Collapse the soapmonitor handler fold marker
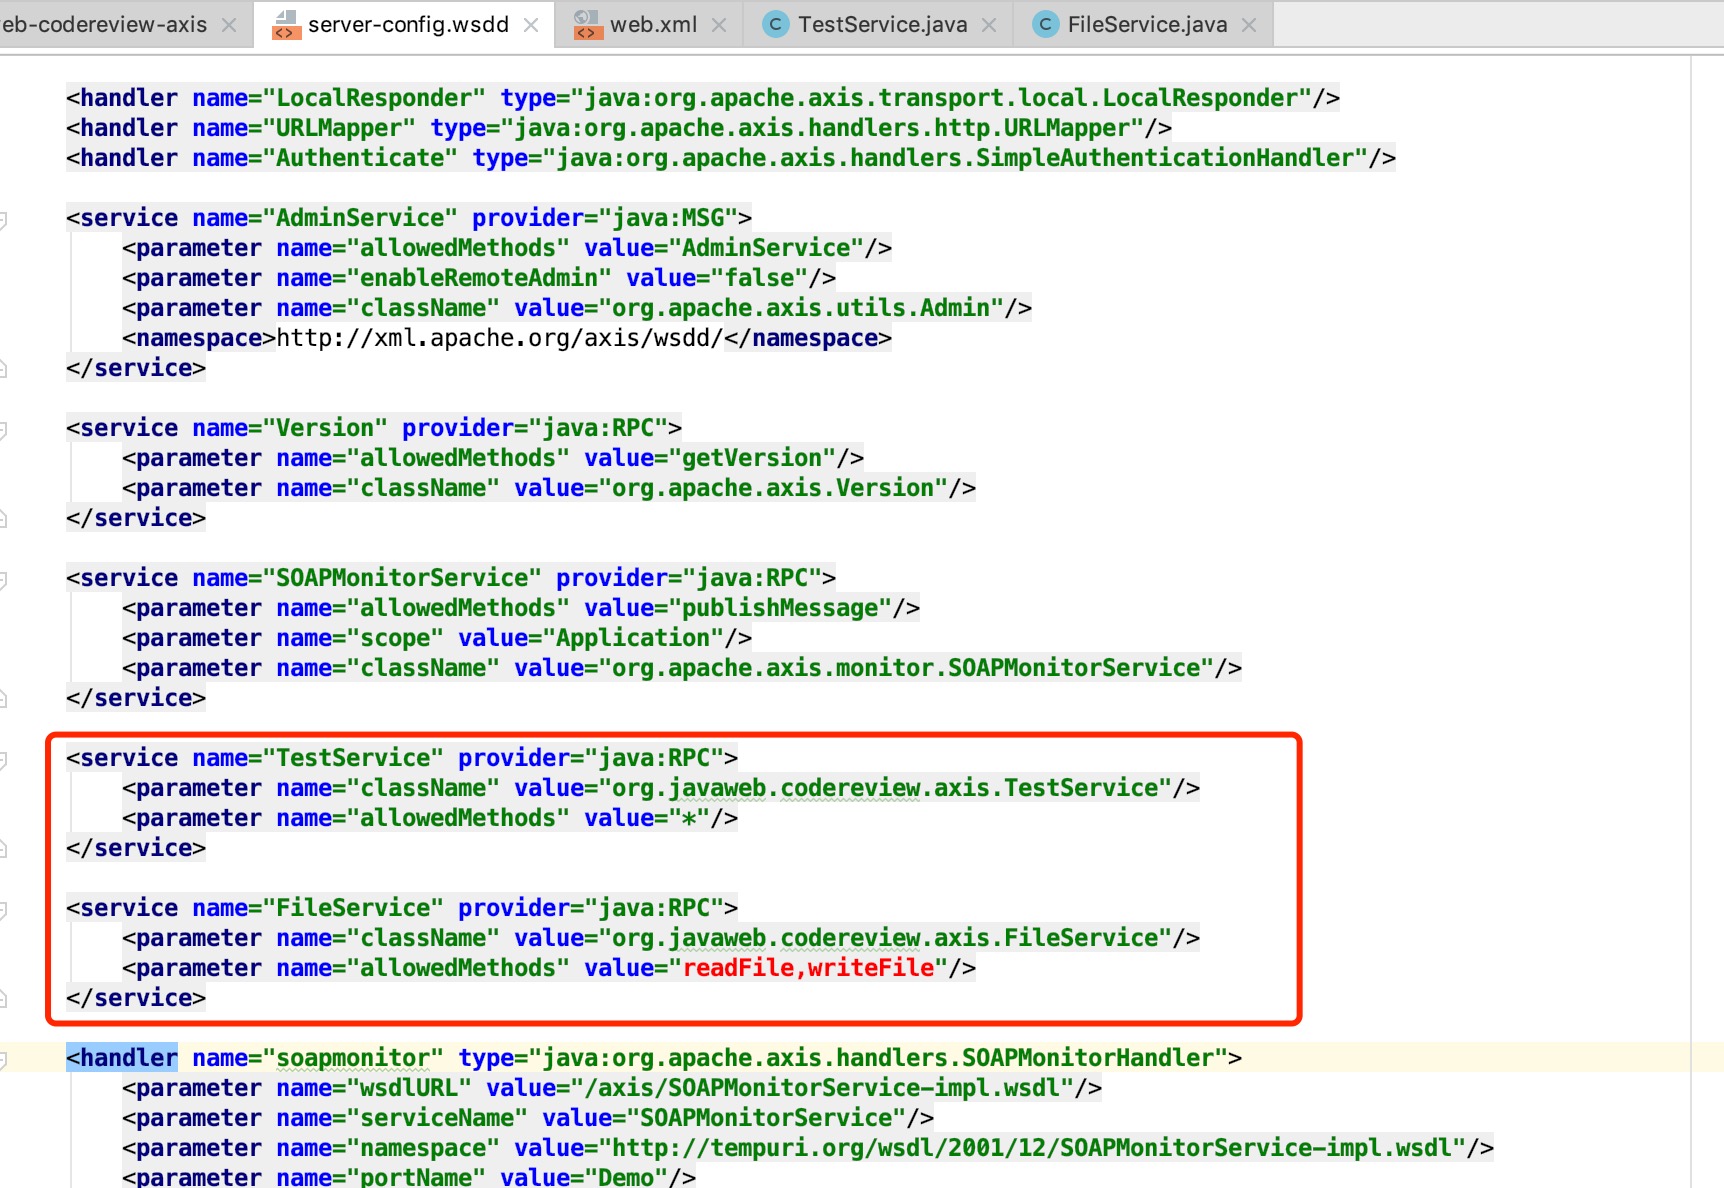Screen dimensions: 1724x1188 (x=3, y=1059)
